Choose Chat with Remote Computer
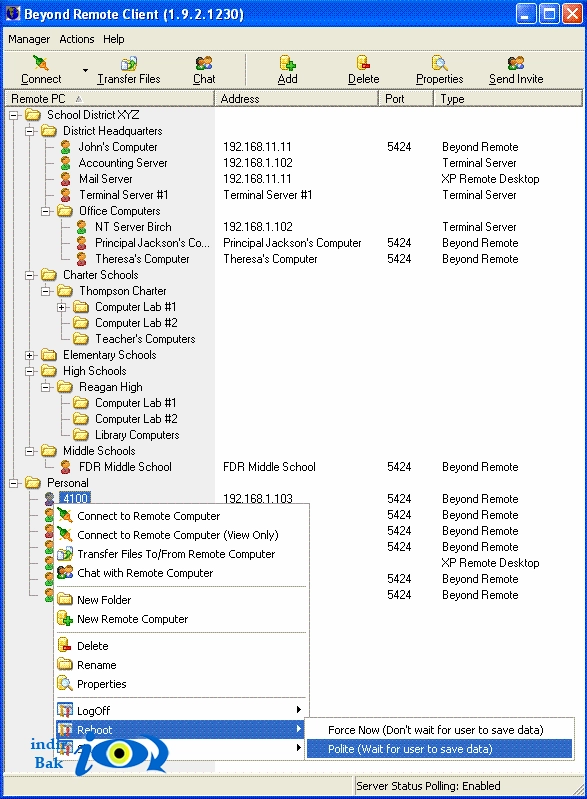The width and height of the screenshot is (587, 799). [181, 573]
